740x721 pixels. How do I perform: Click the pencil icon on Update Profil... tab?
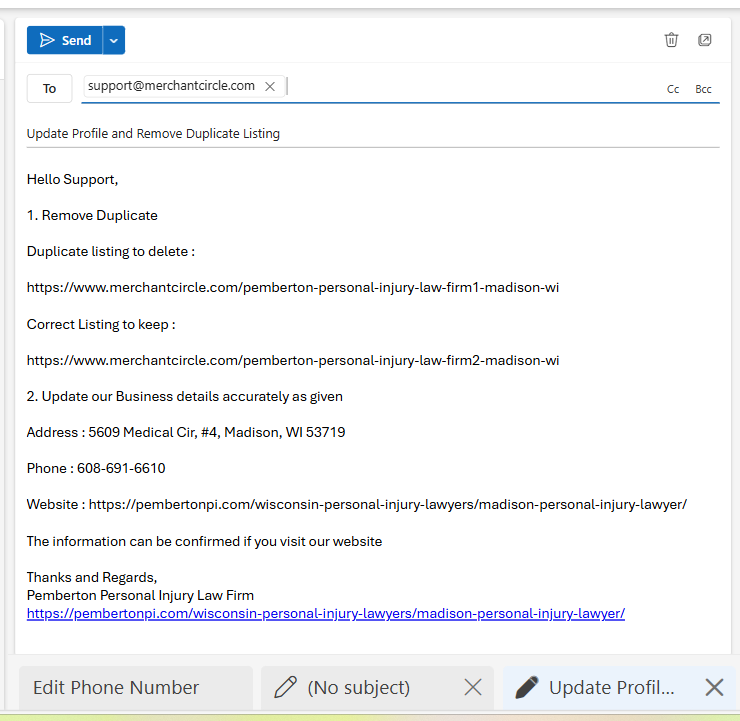point(527,687)
